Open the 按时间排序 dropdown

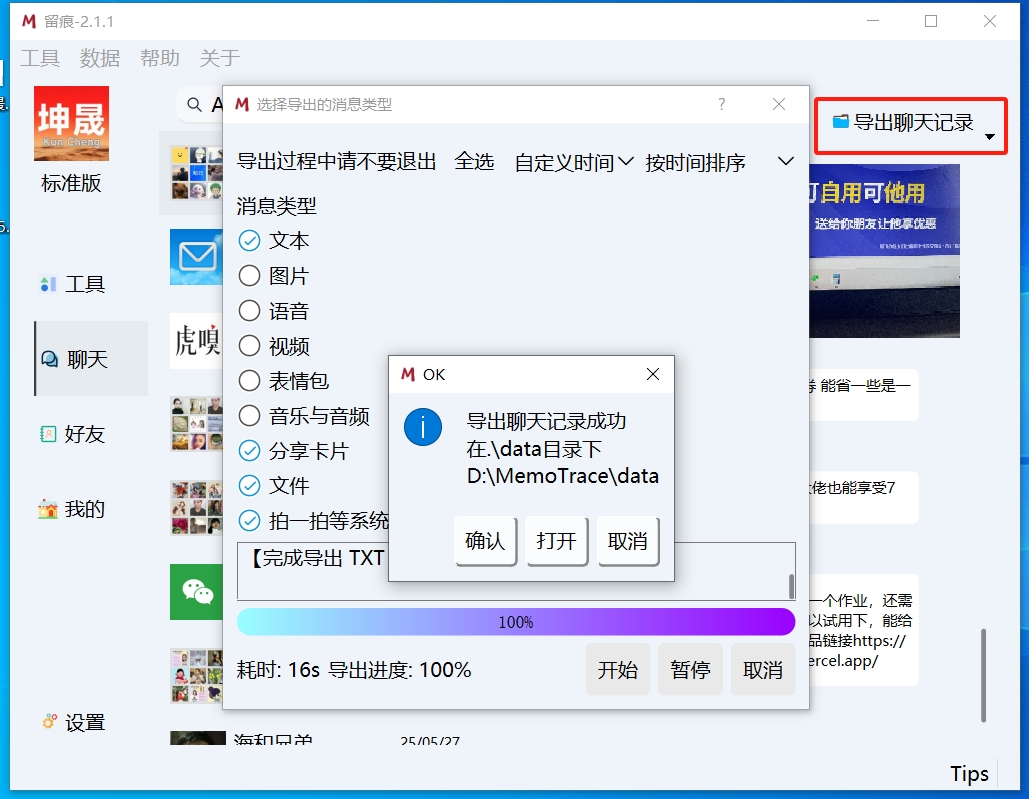click(719, 162)
